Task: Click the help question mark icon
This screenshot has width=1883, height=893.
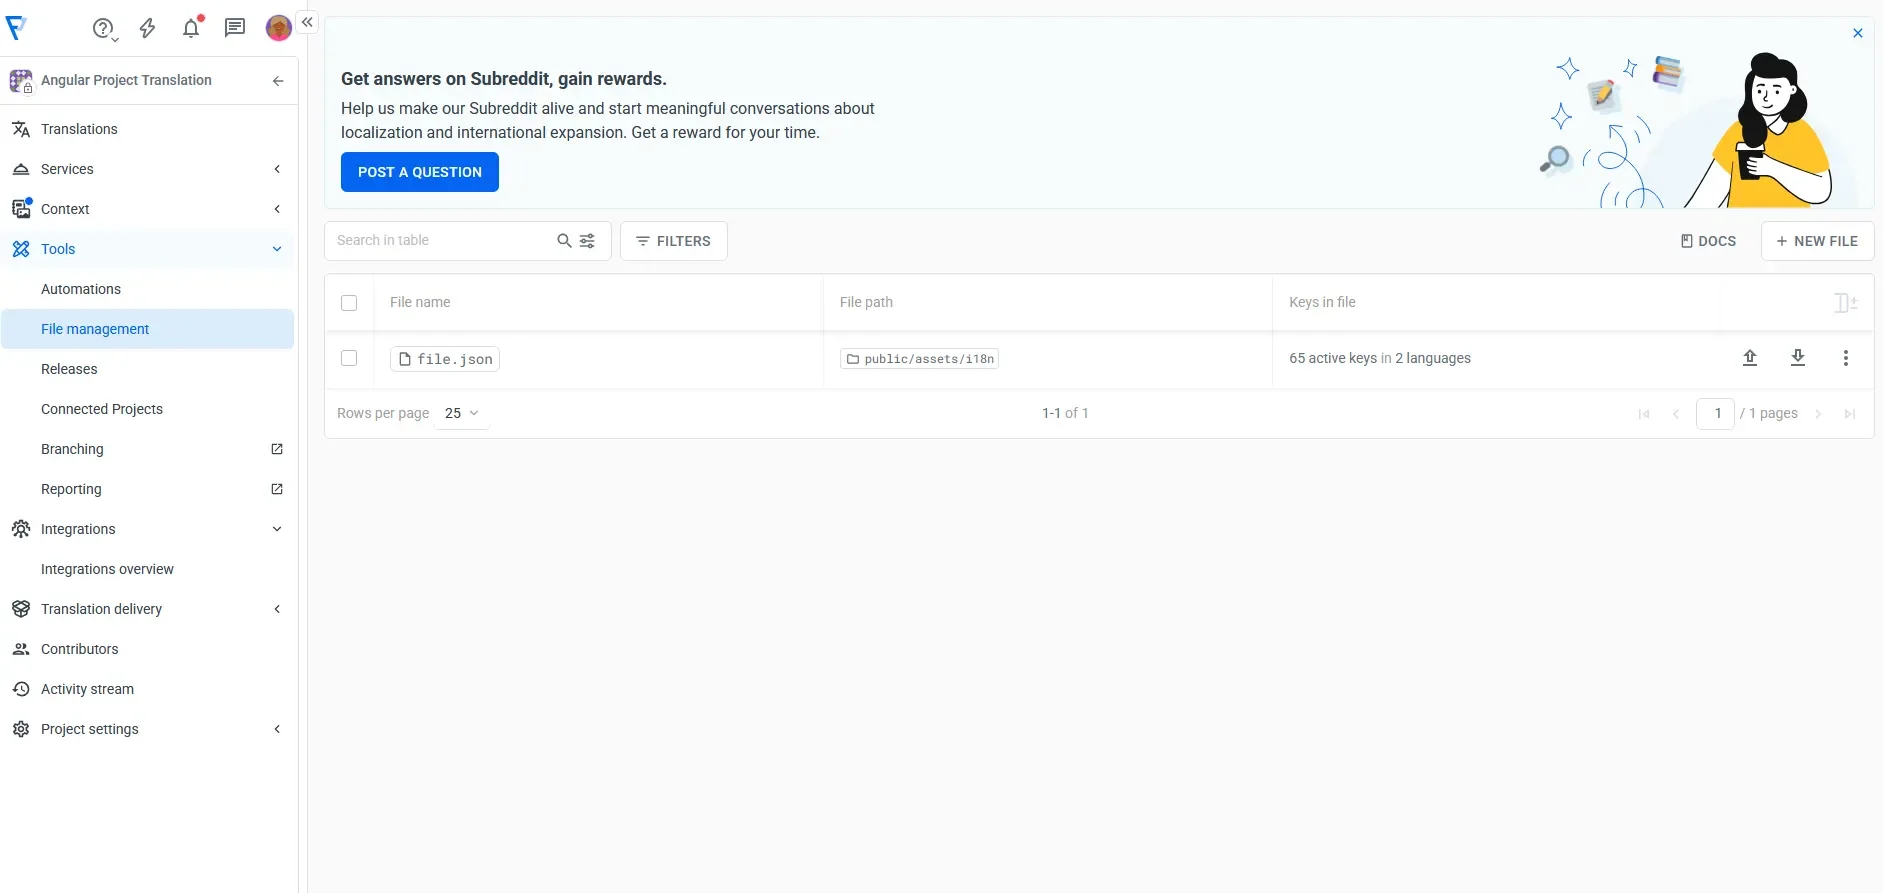Action: click(x=103, y=28)
